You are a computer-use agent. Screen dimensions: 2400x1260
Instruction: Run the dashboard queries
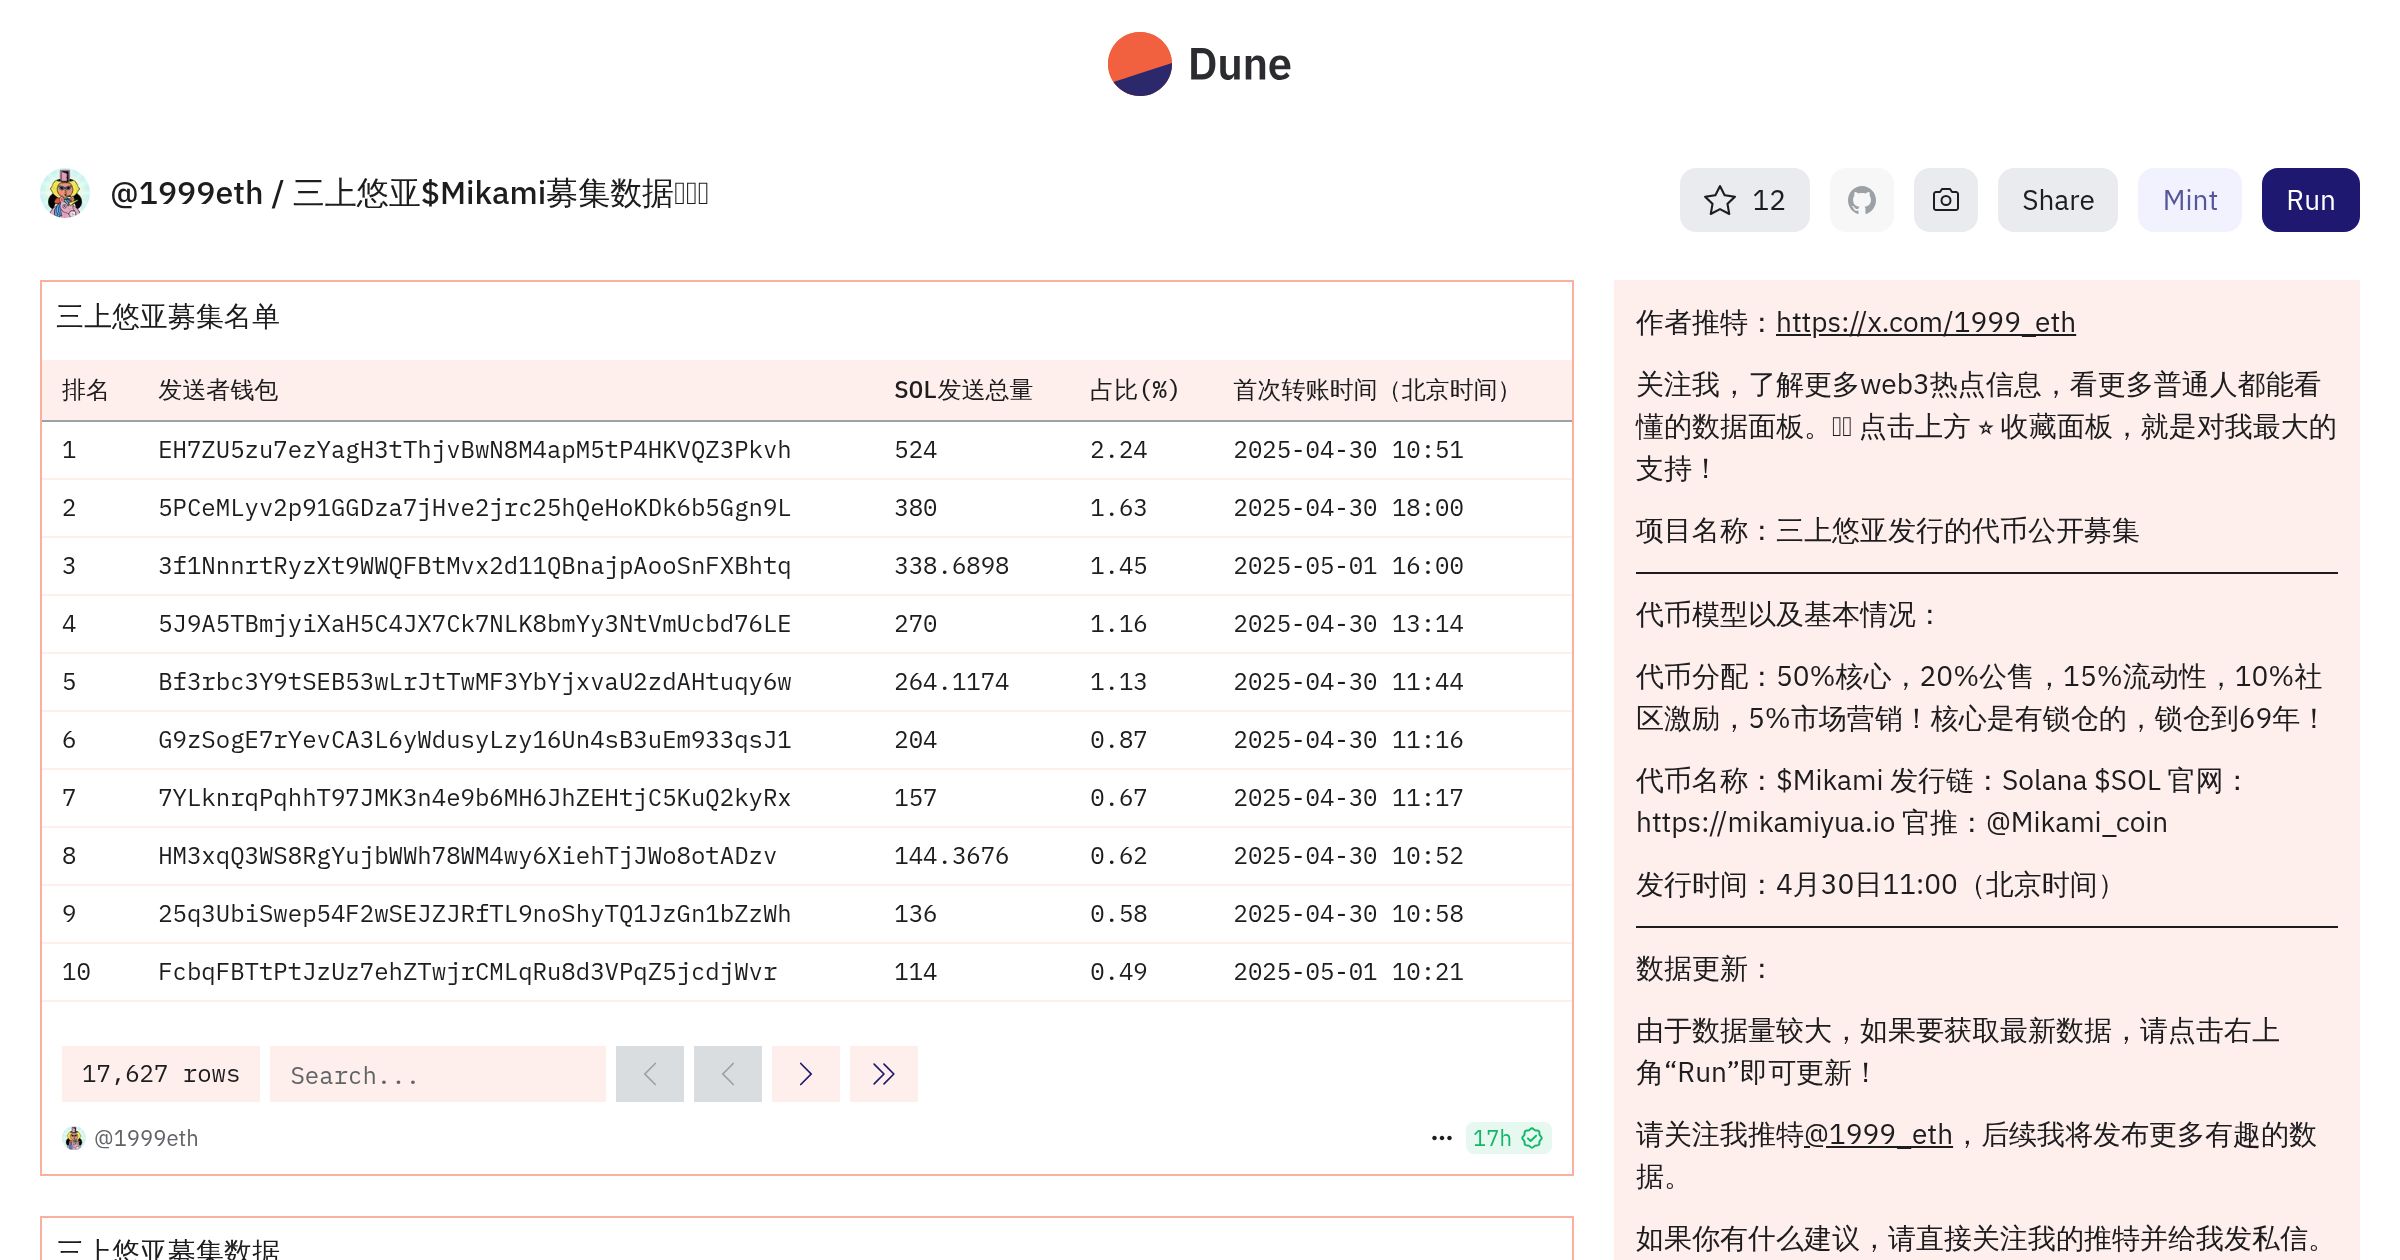click(2310, 200)
